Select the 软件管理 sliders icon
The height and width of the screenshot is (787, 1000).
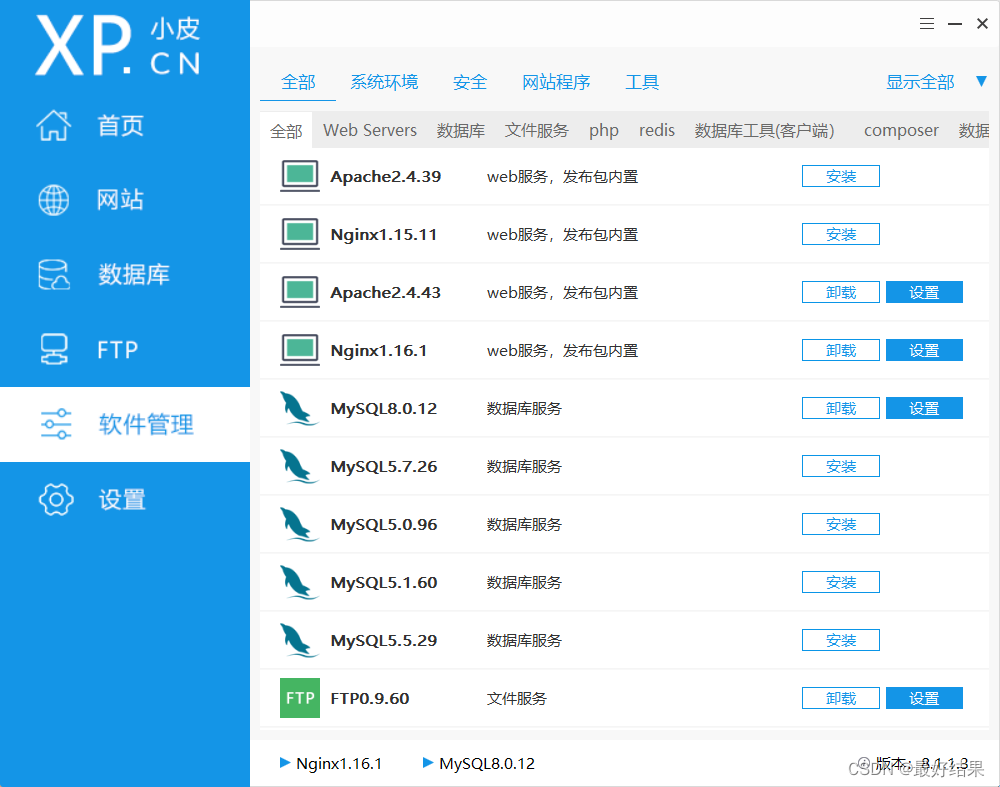[56, 424]
